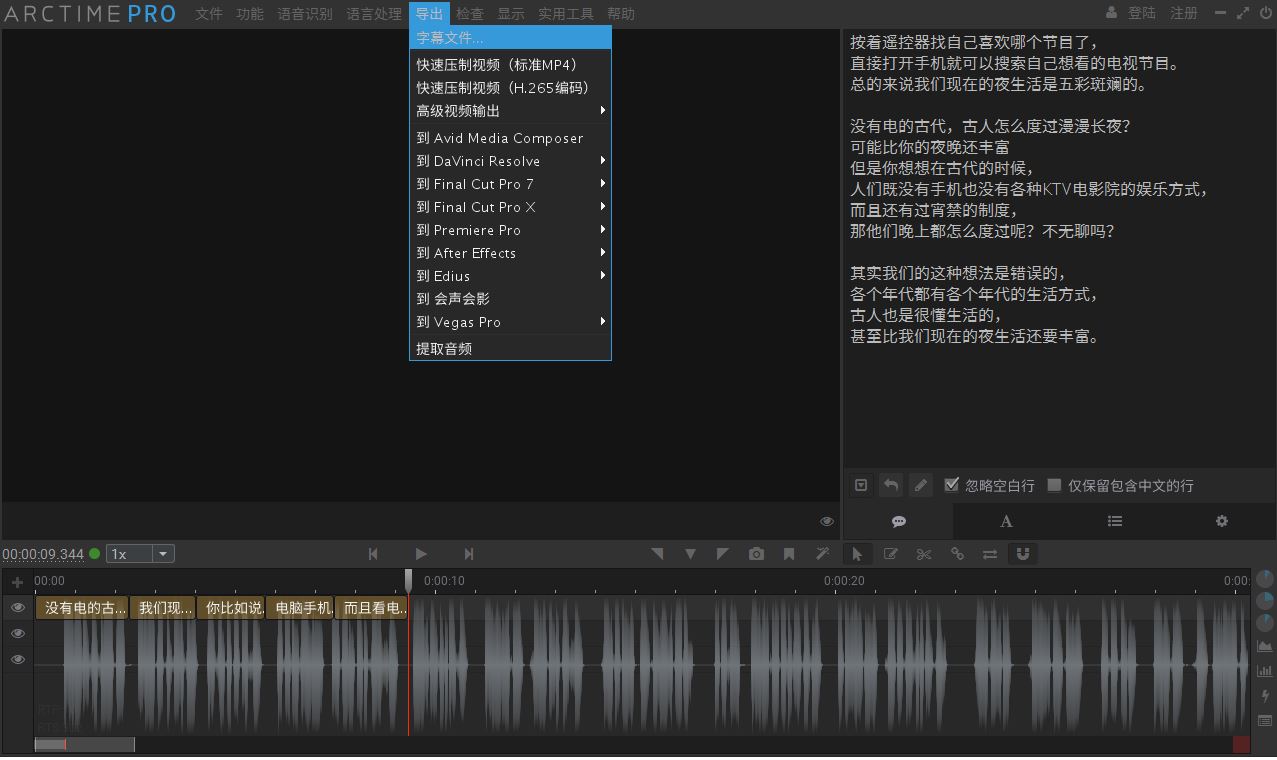The image size is (1277, 760).
Task: Open the list view tab
Action: [1115, 521]
